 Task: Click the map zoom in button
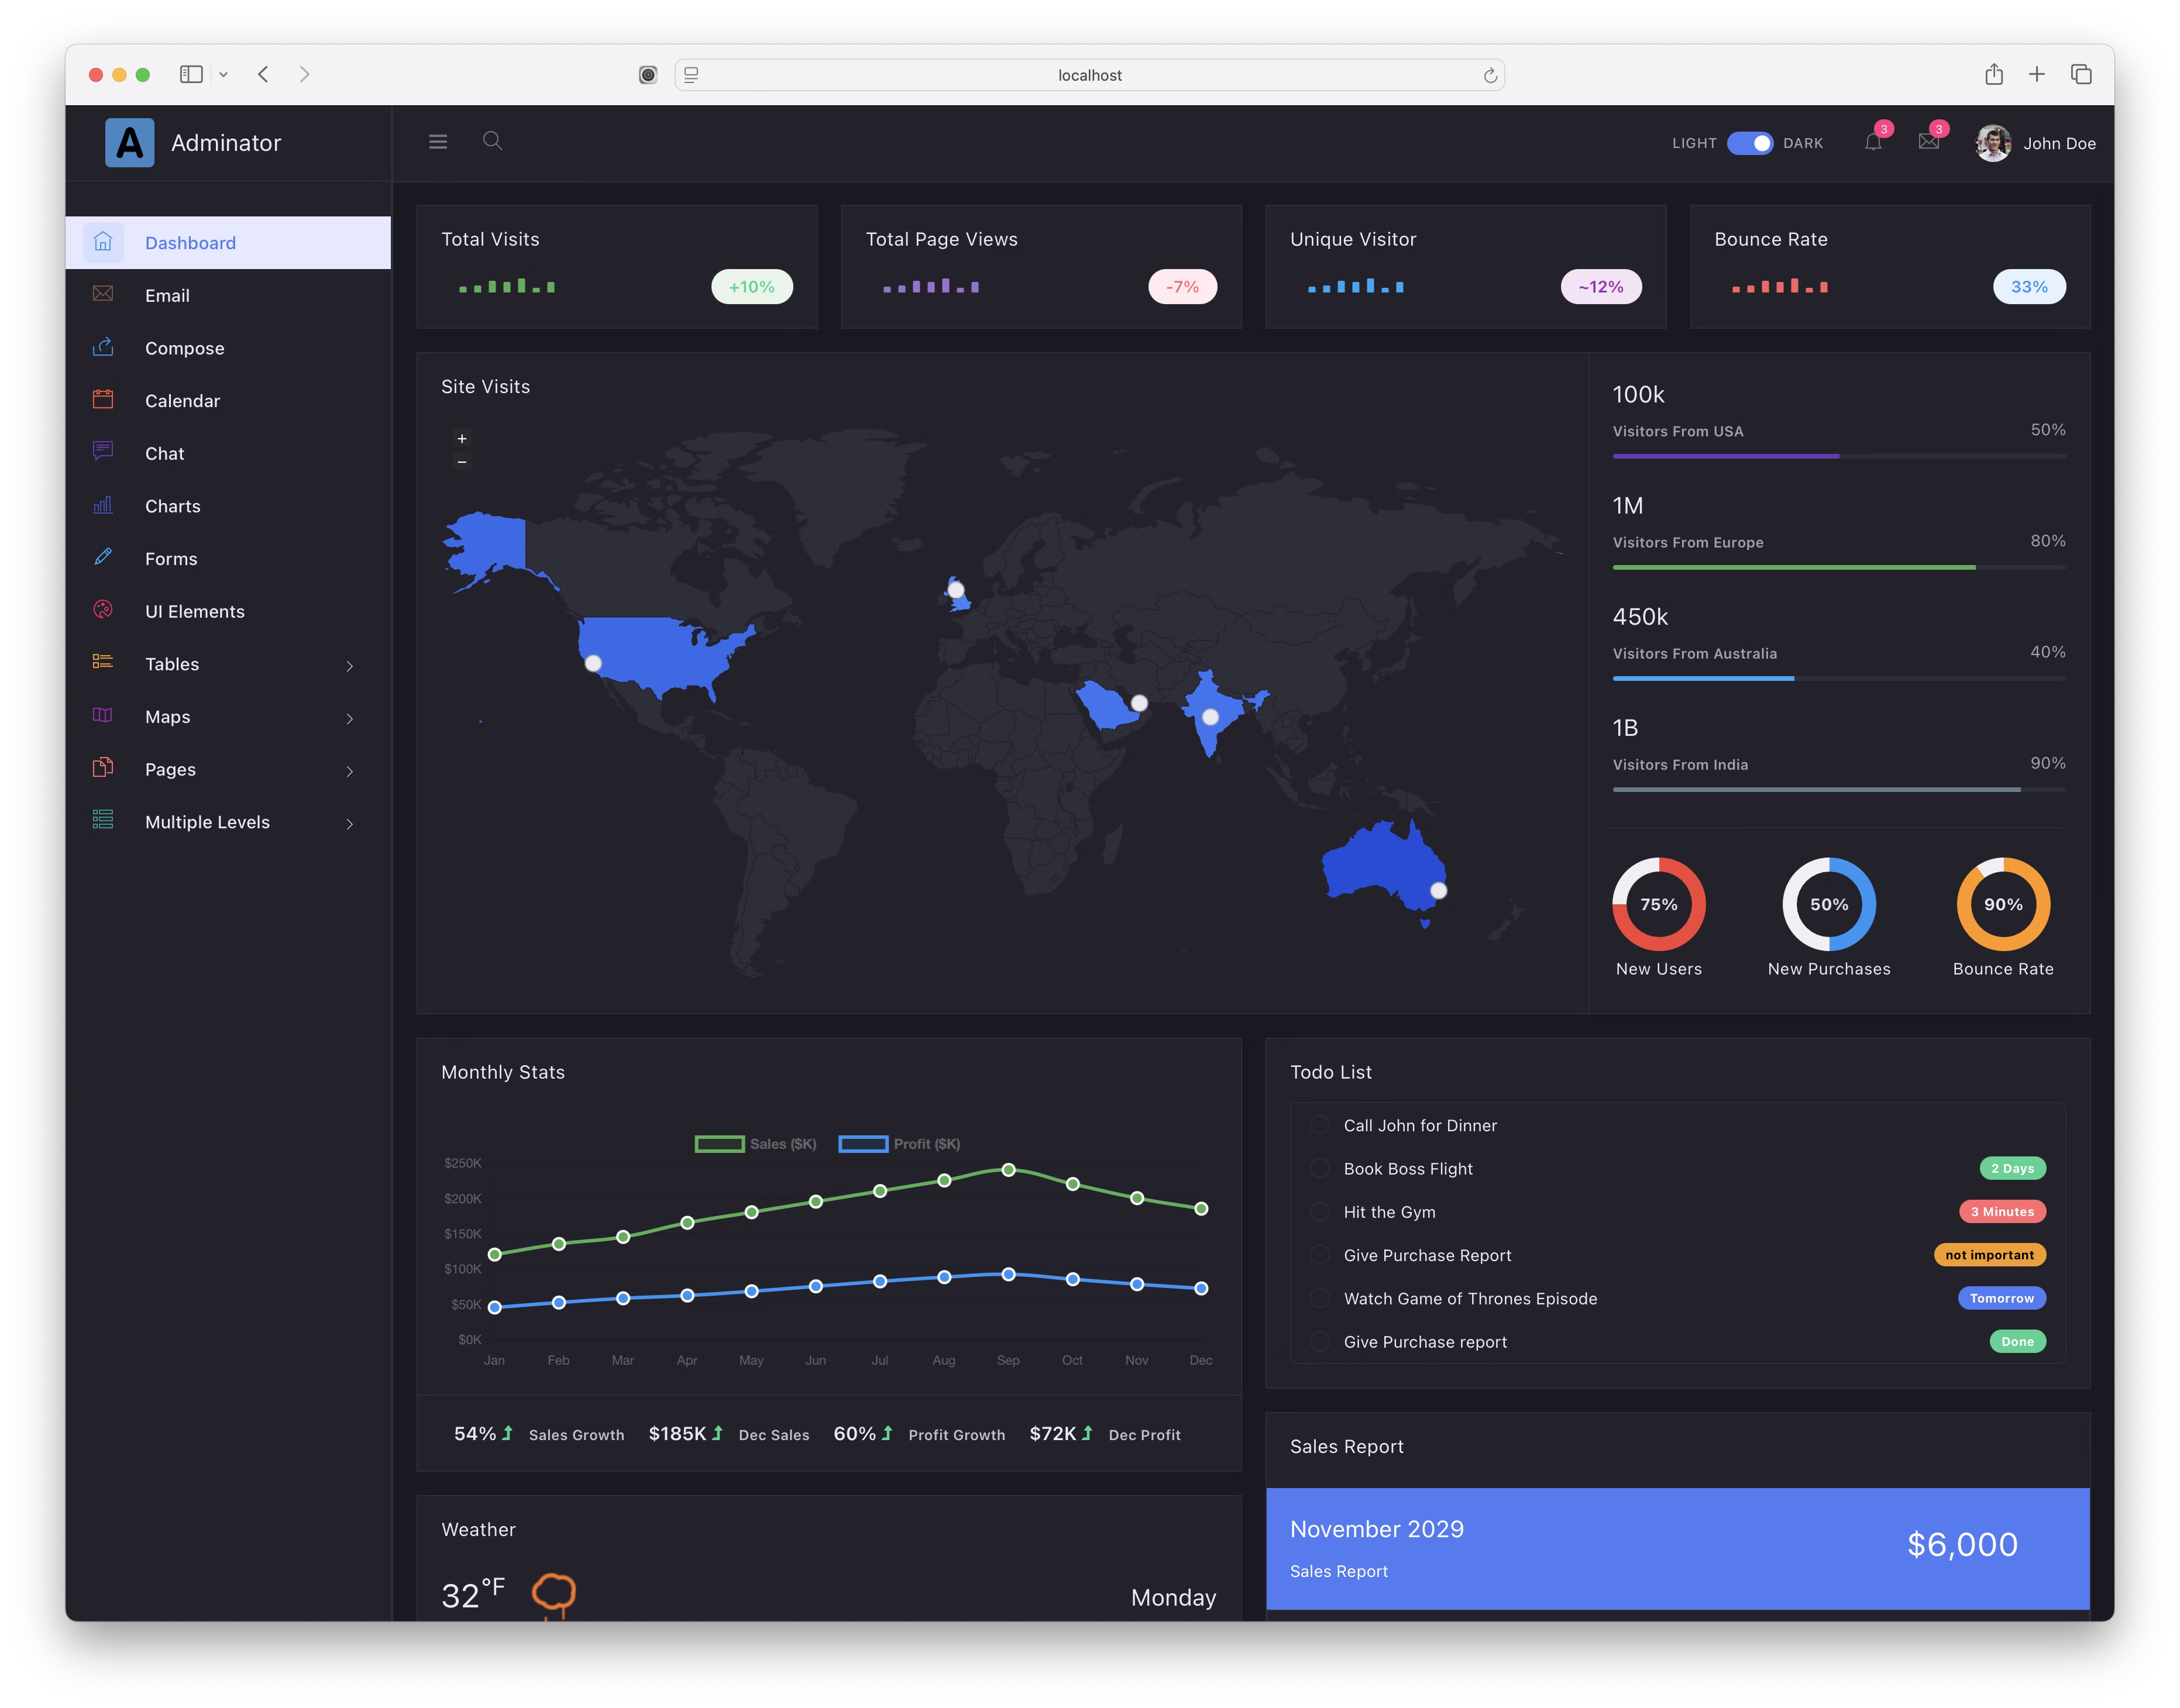[x=462, y=439]
